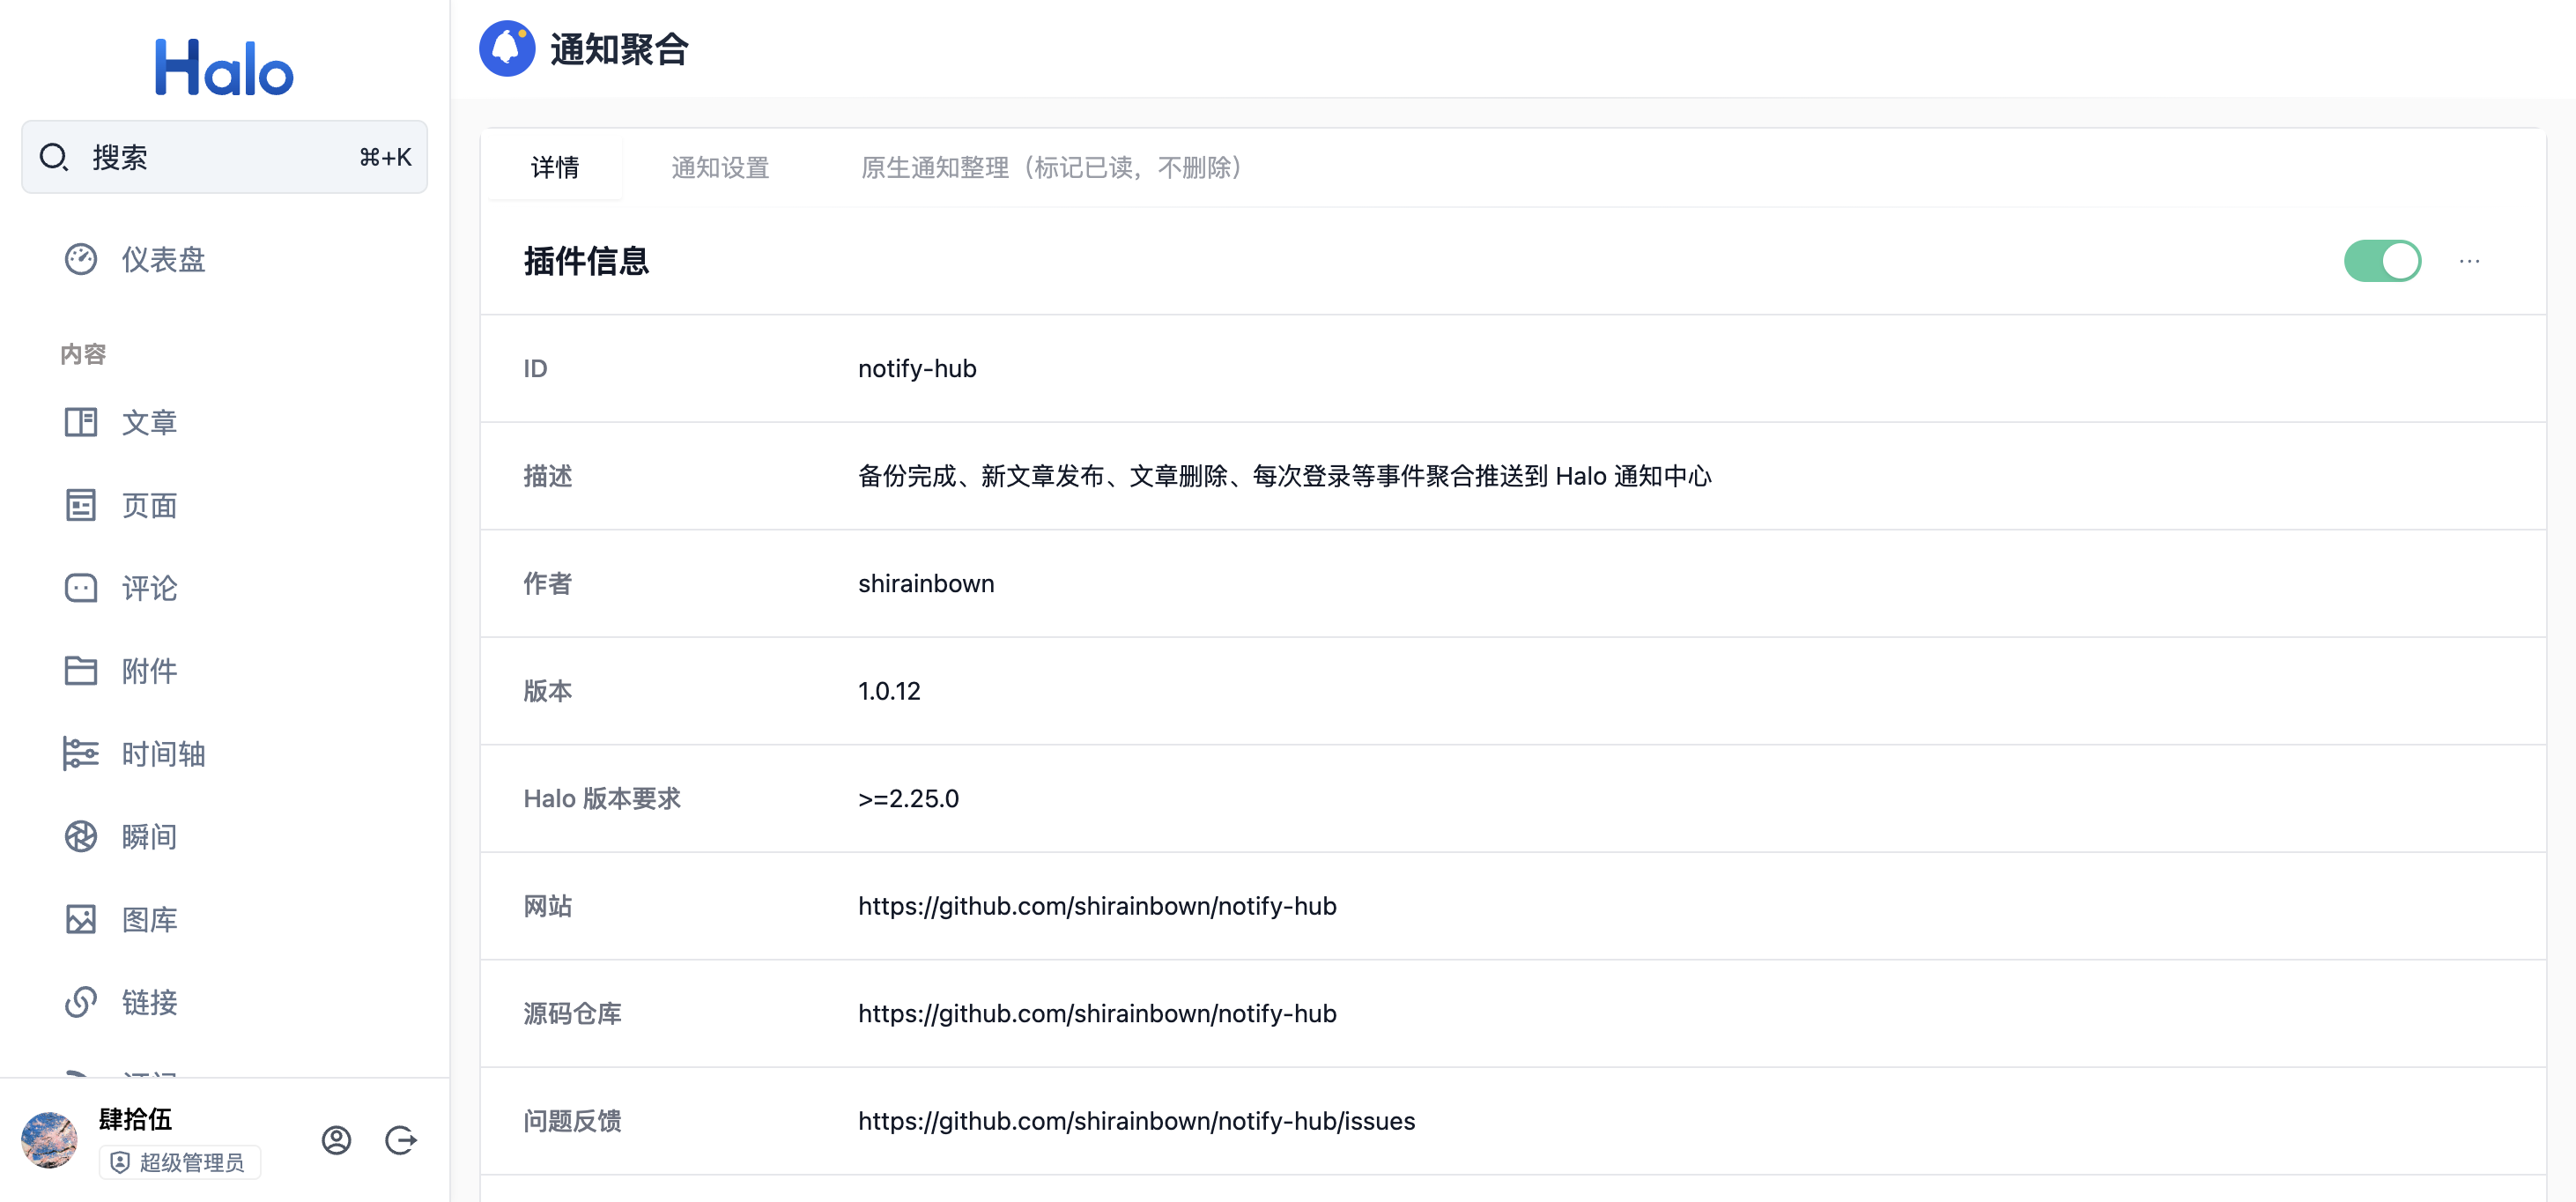This screenshot has width=2576, height=1202.
Task: Click the 通知聚合 page title
Action: click(619, 49)
